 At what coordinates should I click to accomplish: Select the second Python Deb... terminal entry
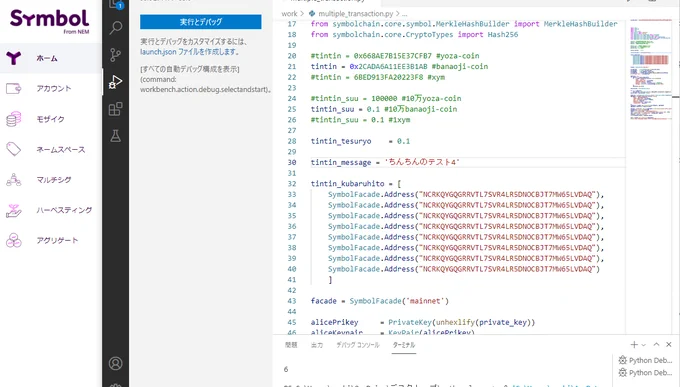(645, 373)
